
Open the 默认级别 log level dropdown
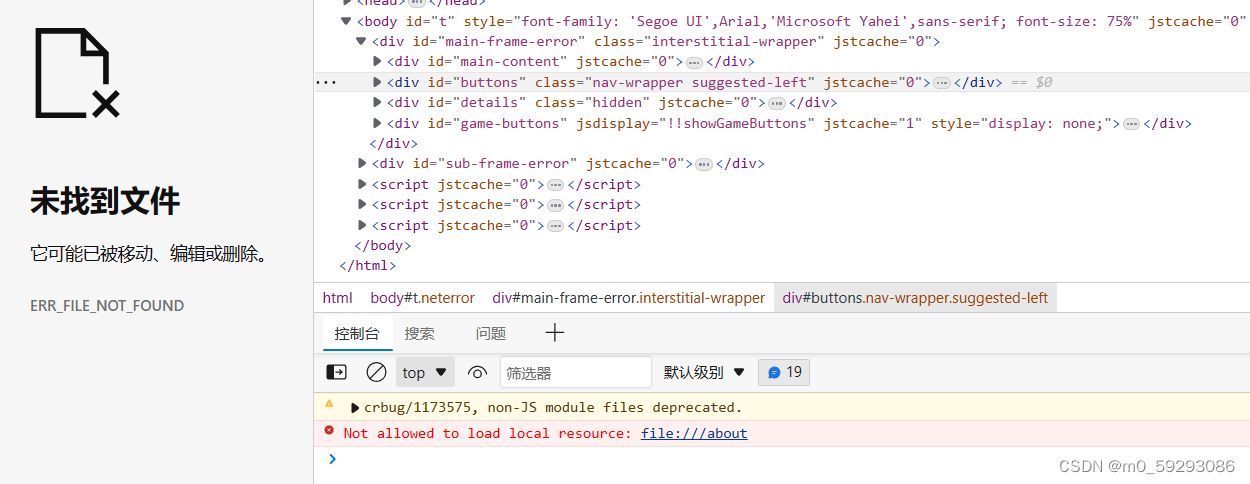pyautogui.click(x=705, y=372)
